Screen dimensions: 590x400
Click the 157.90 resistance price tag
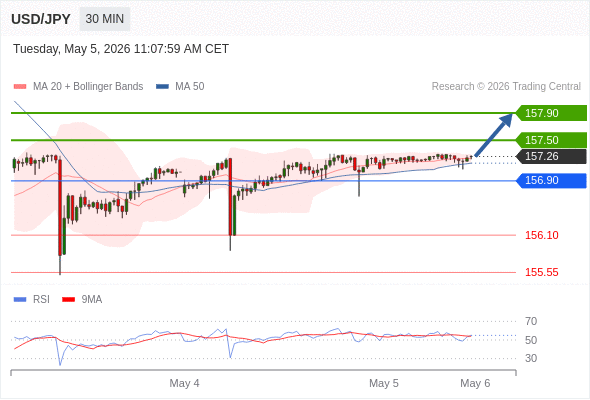pos(551,113)
